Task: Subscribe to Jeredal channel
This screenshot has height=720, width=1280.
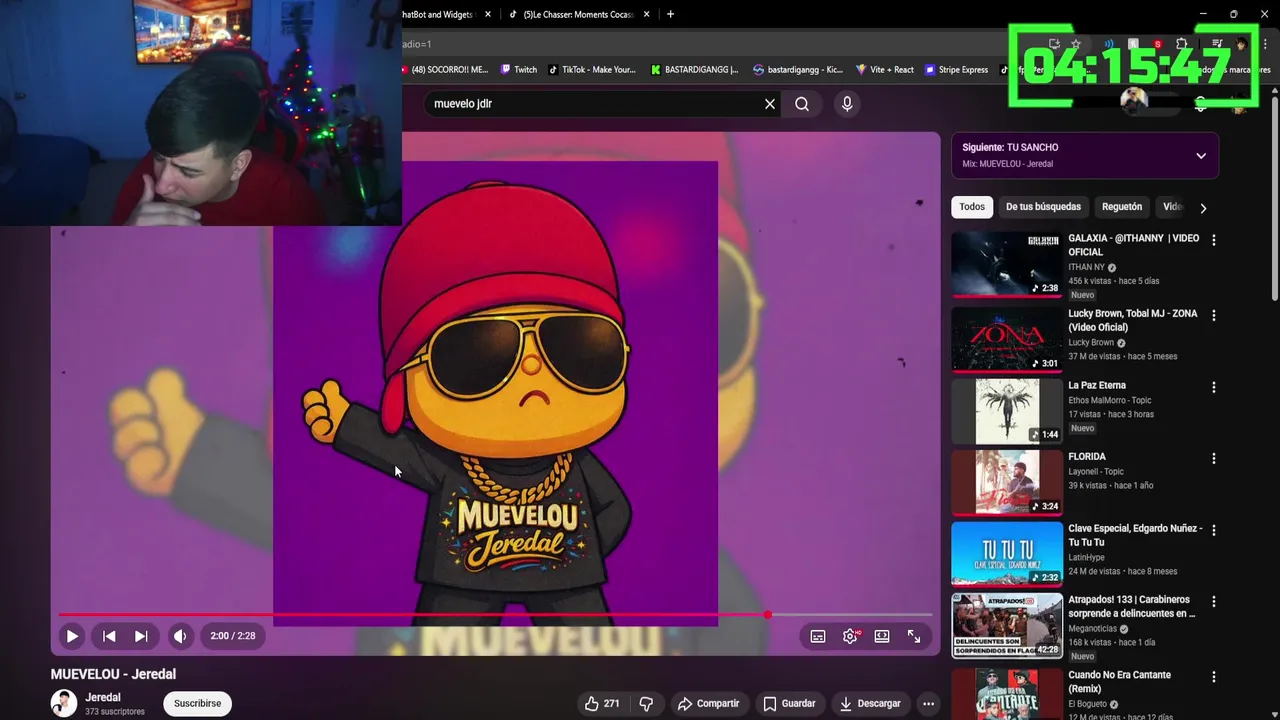Action: pyautogui.click(x=197, y=703)
